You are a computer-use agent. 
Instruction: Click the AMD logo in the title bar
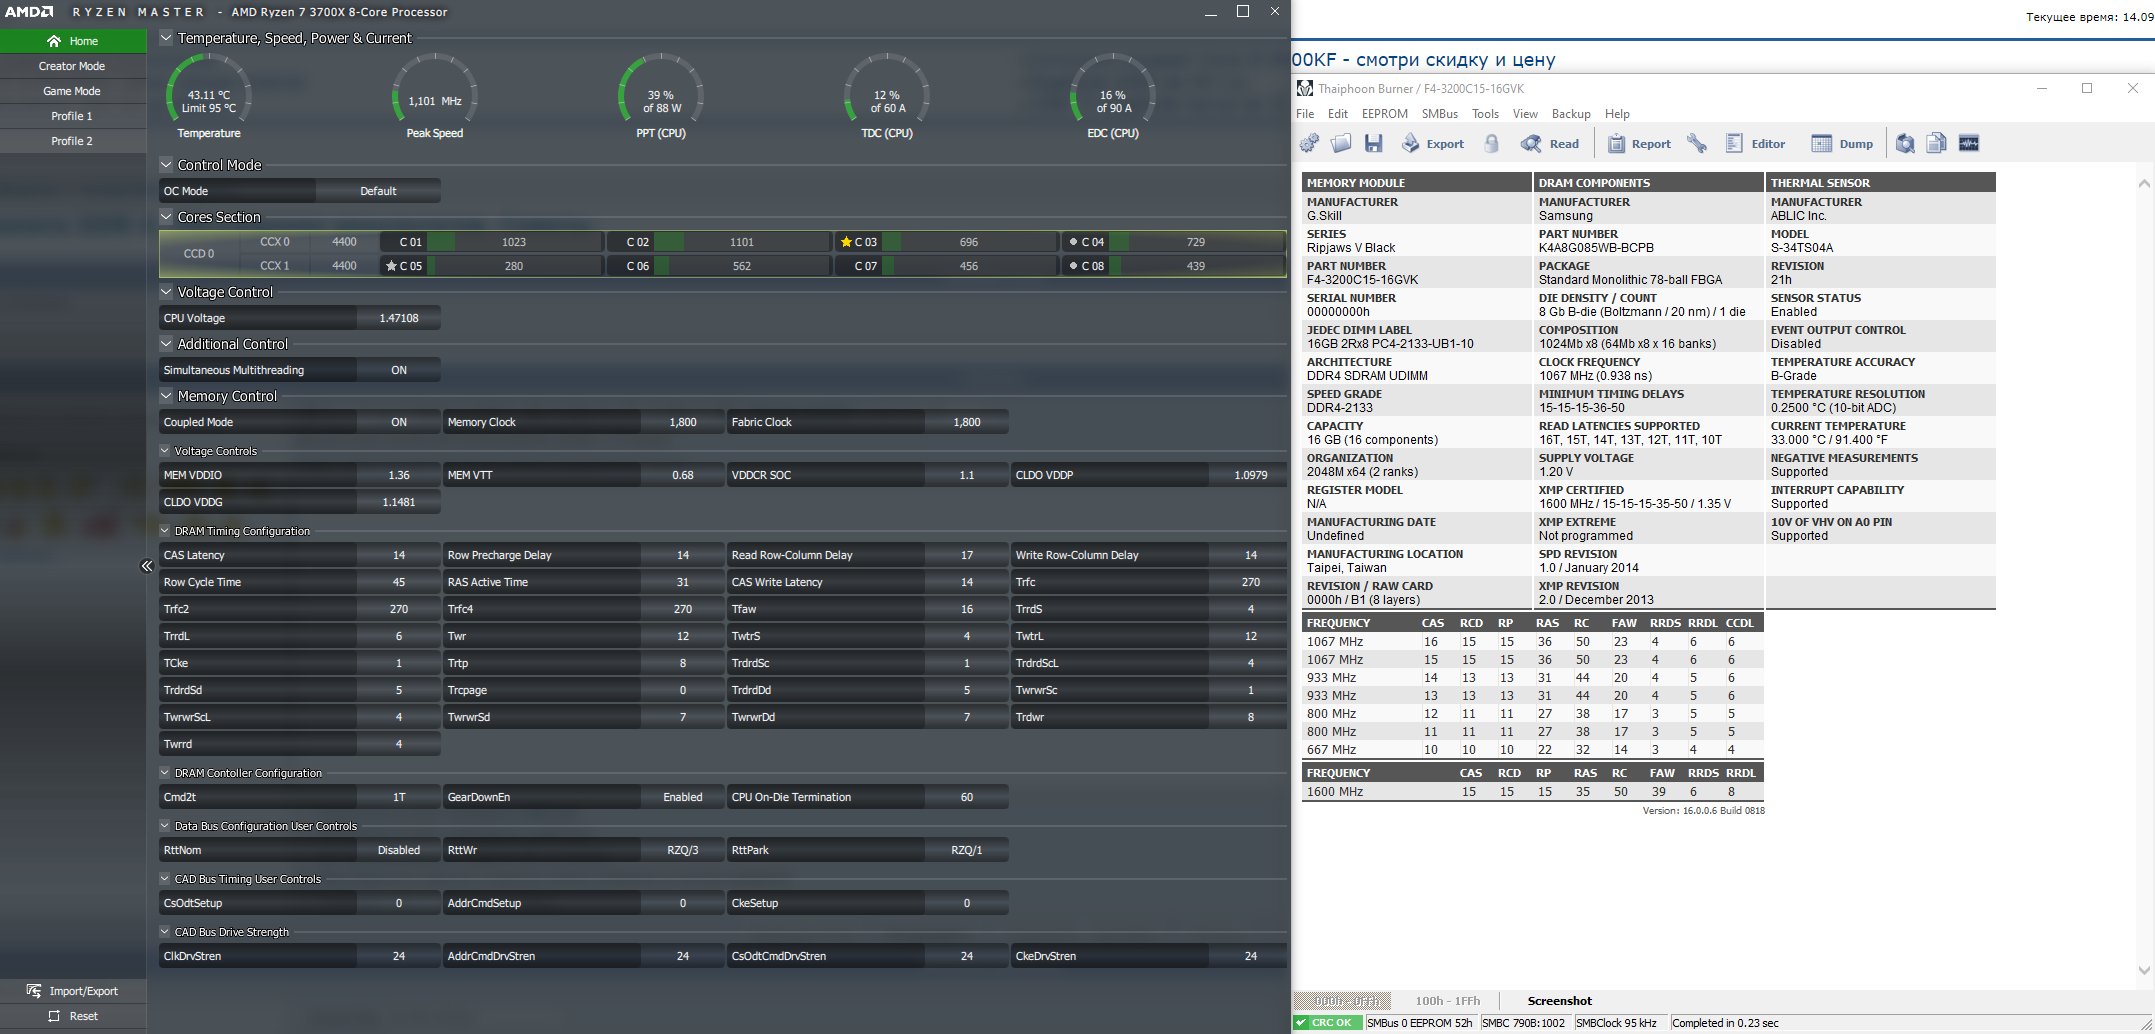29,12
